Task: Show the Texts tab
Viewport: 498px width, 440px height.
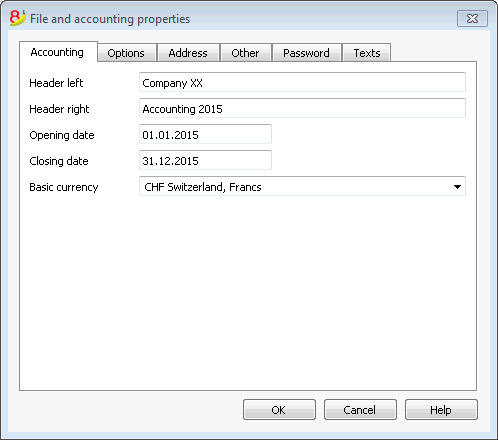Action: point(367,53)
